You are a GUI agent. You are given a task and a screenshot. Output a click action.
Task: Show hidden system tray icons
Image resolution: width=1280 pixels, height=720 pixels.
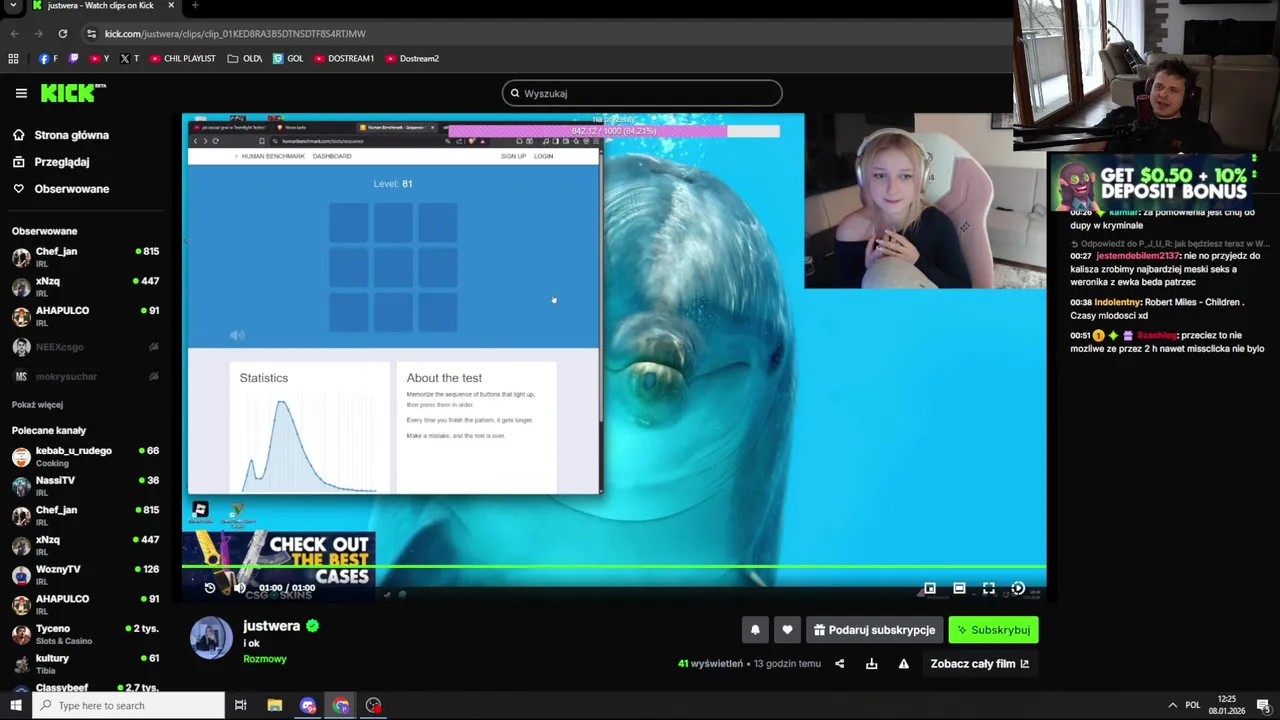coord(1173,706)
